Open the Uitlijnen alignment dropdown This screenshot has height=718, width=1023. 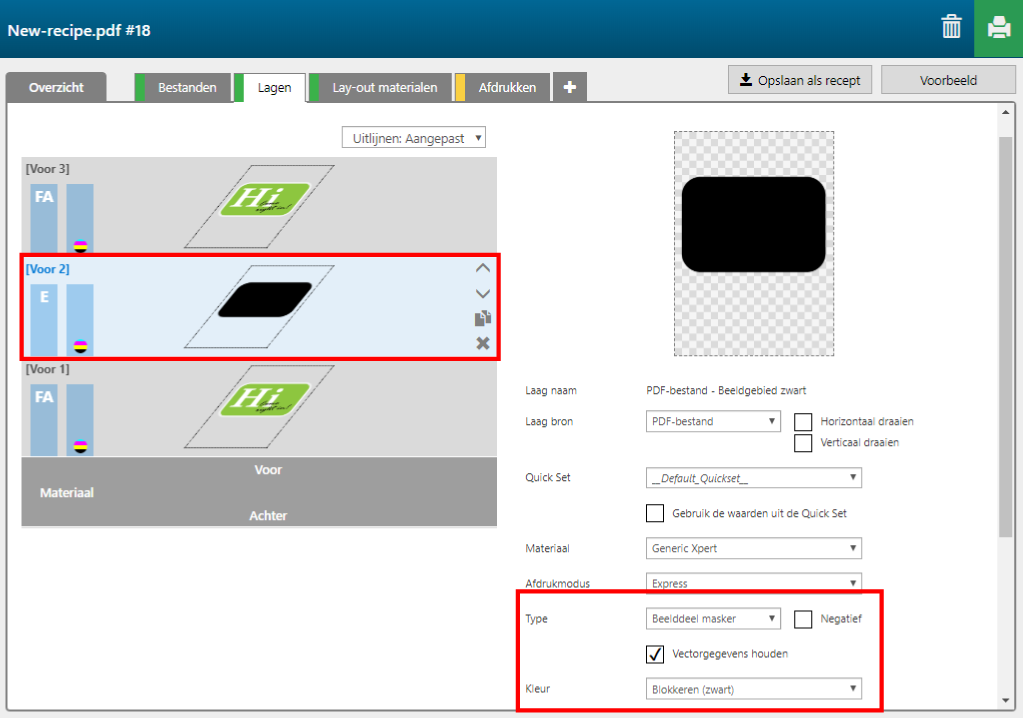[413, 138]
